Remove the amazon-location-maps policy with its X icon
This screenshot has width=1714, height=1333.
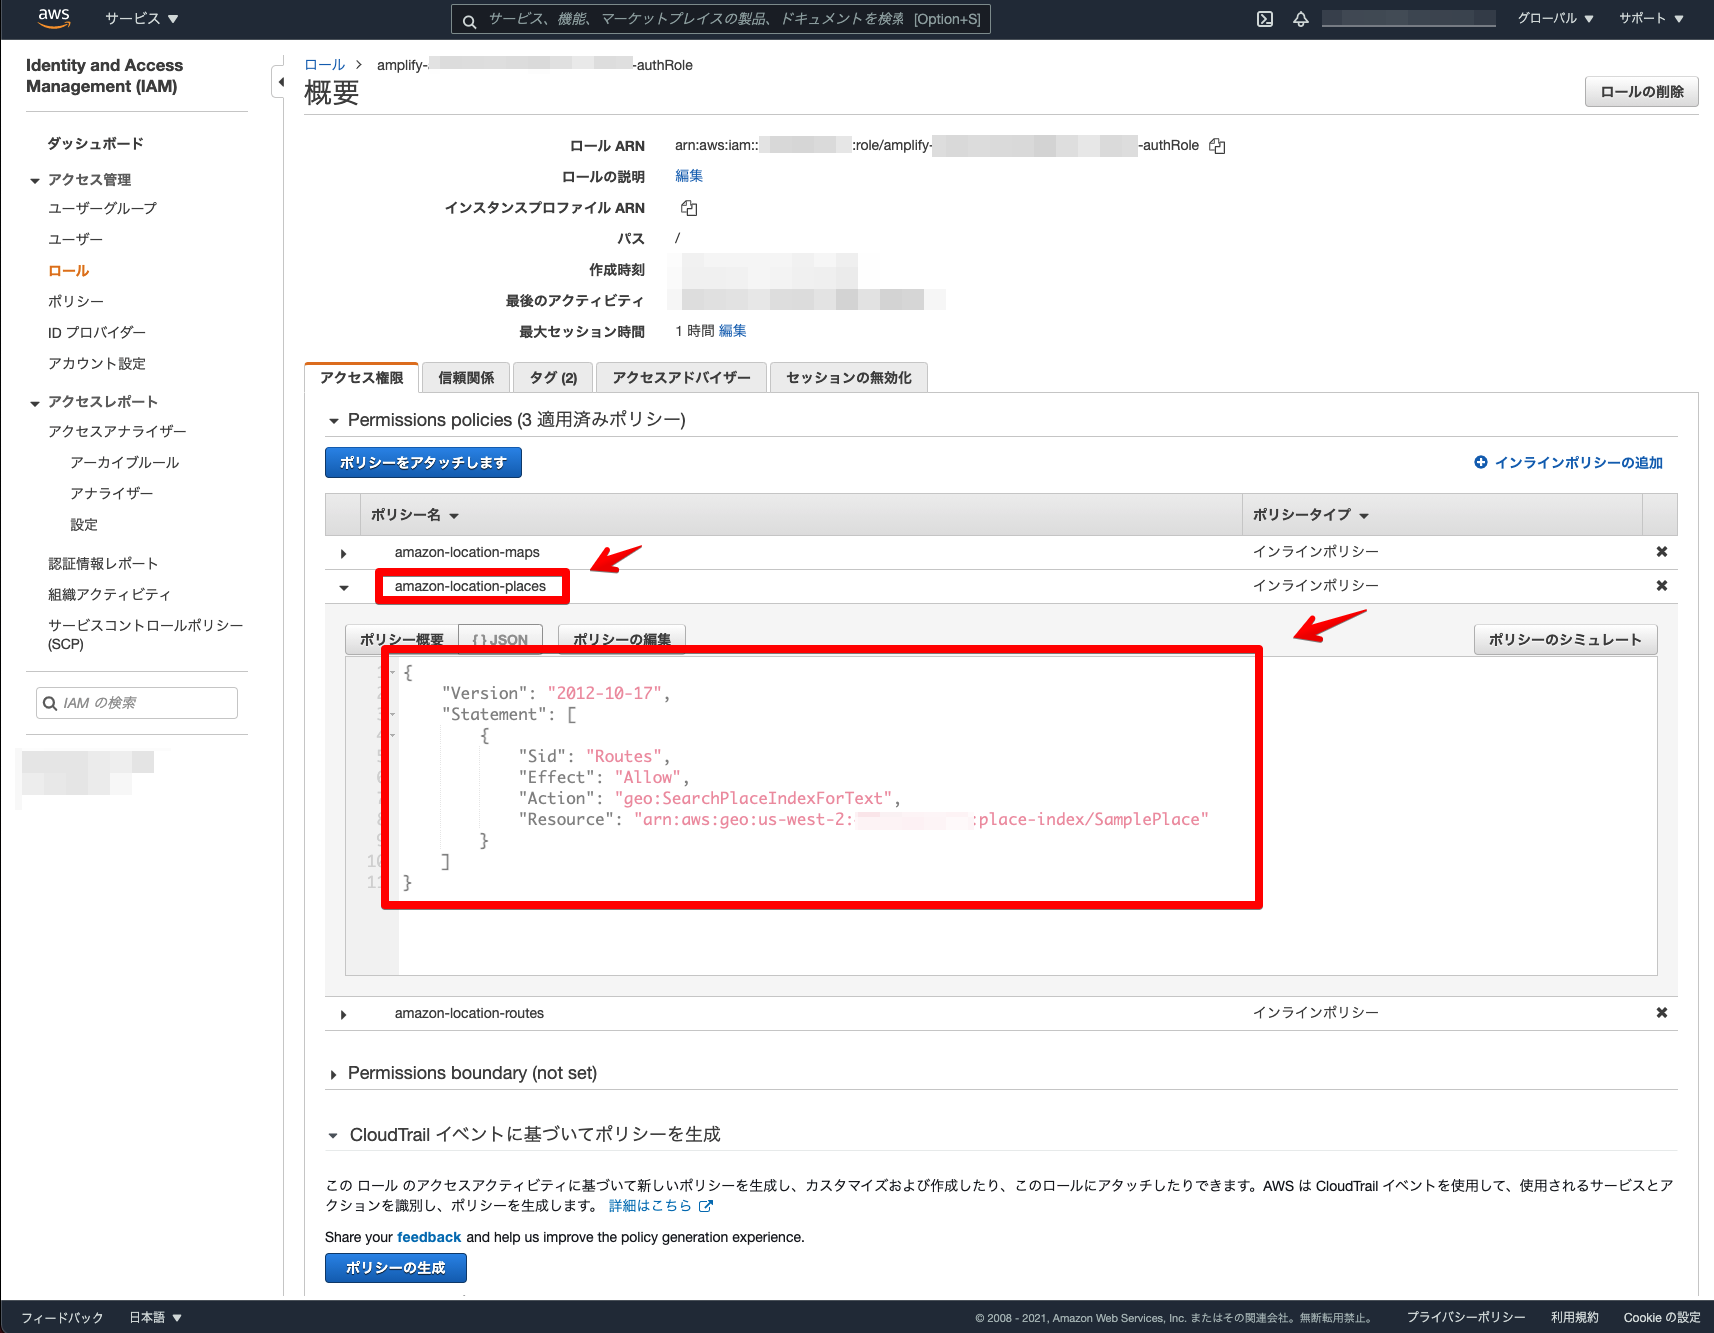(1661, 551)
